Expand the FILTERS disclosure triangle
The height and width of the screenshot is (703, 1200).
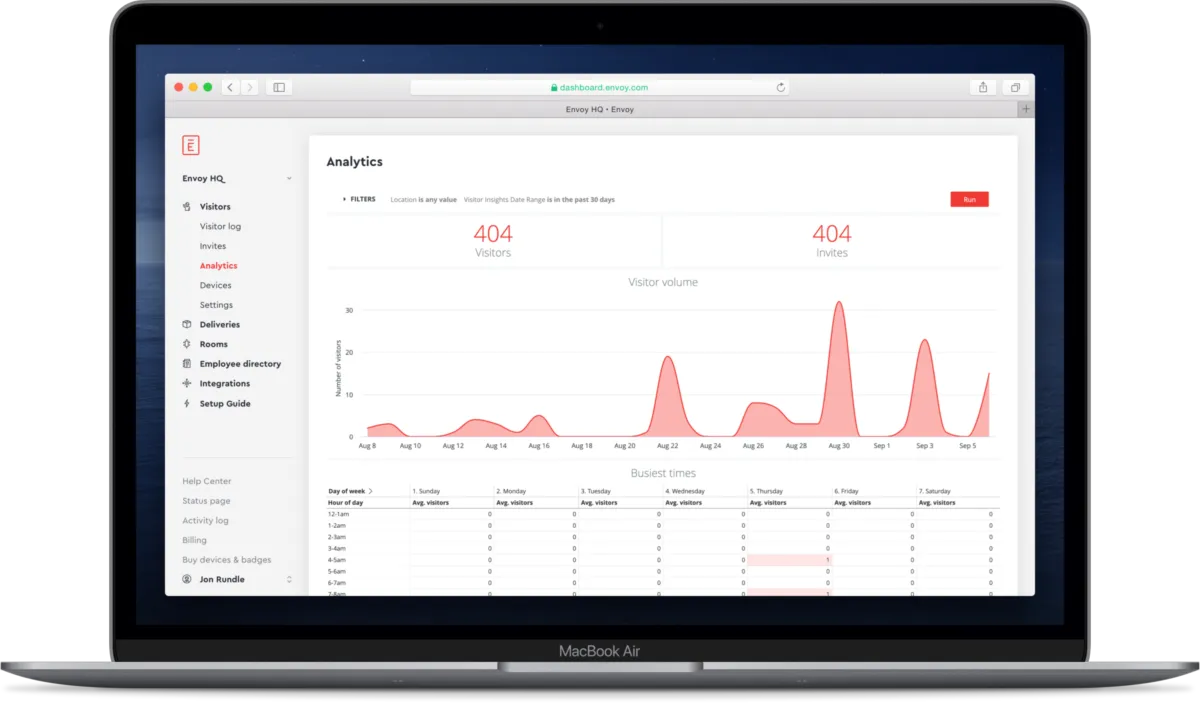pyautogui.click(x=344, y=199)
